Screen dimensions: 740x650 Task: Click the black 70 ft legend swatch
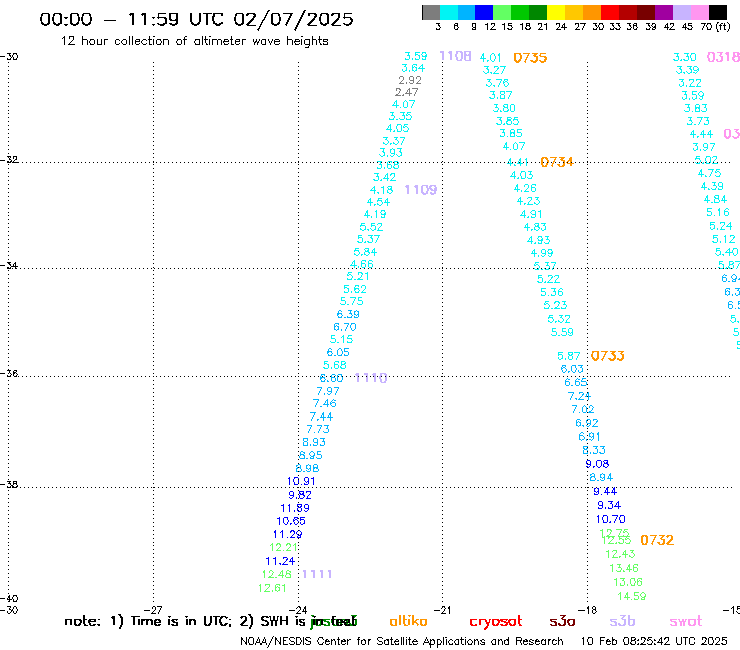[717, 12]
